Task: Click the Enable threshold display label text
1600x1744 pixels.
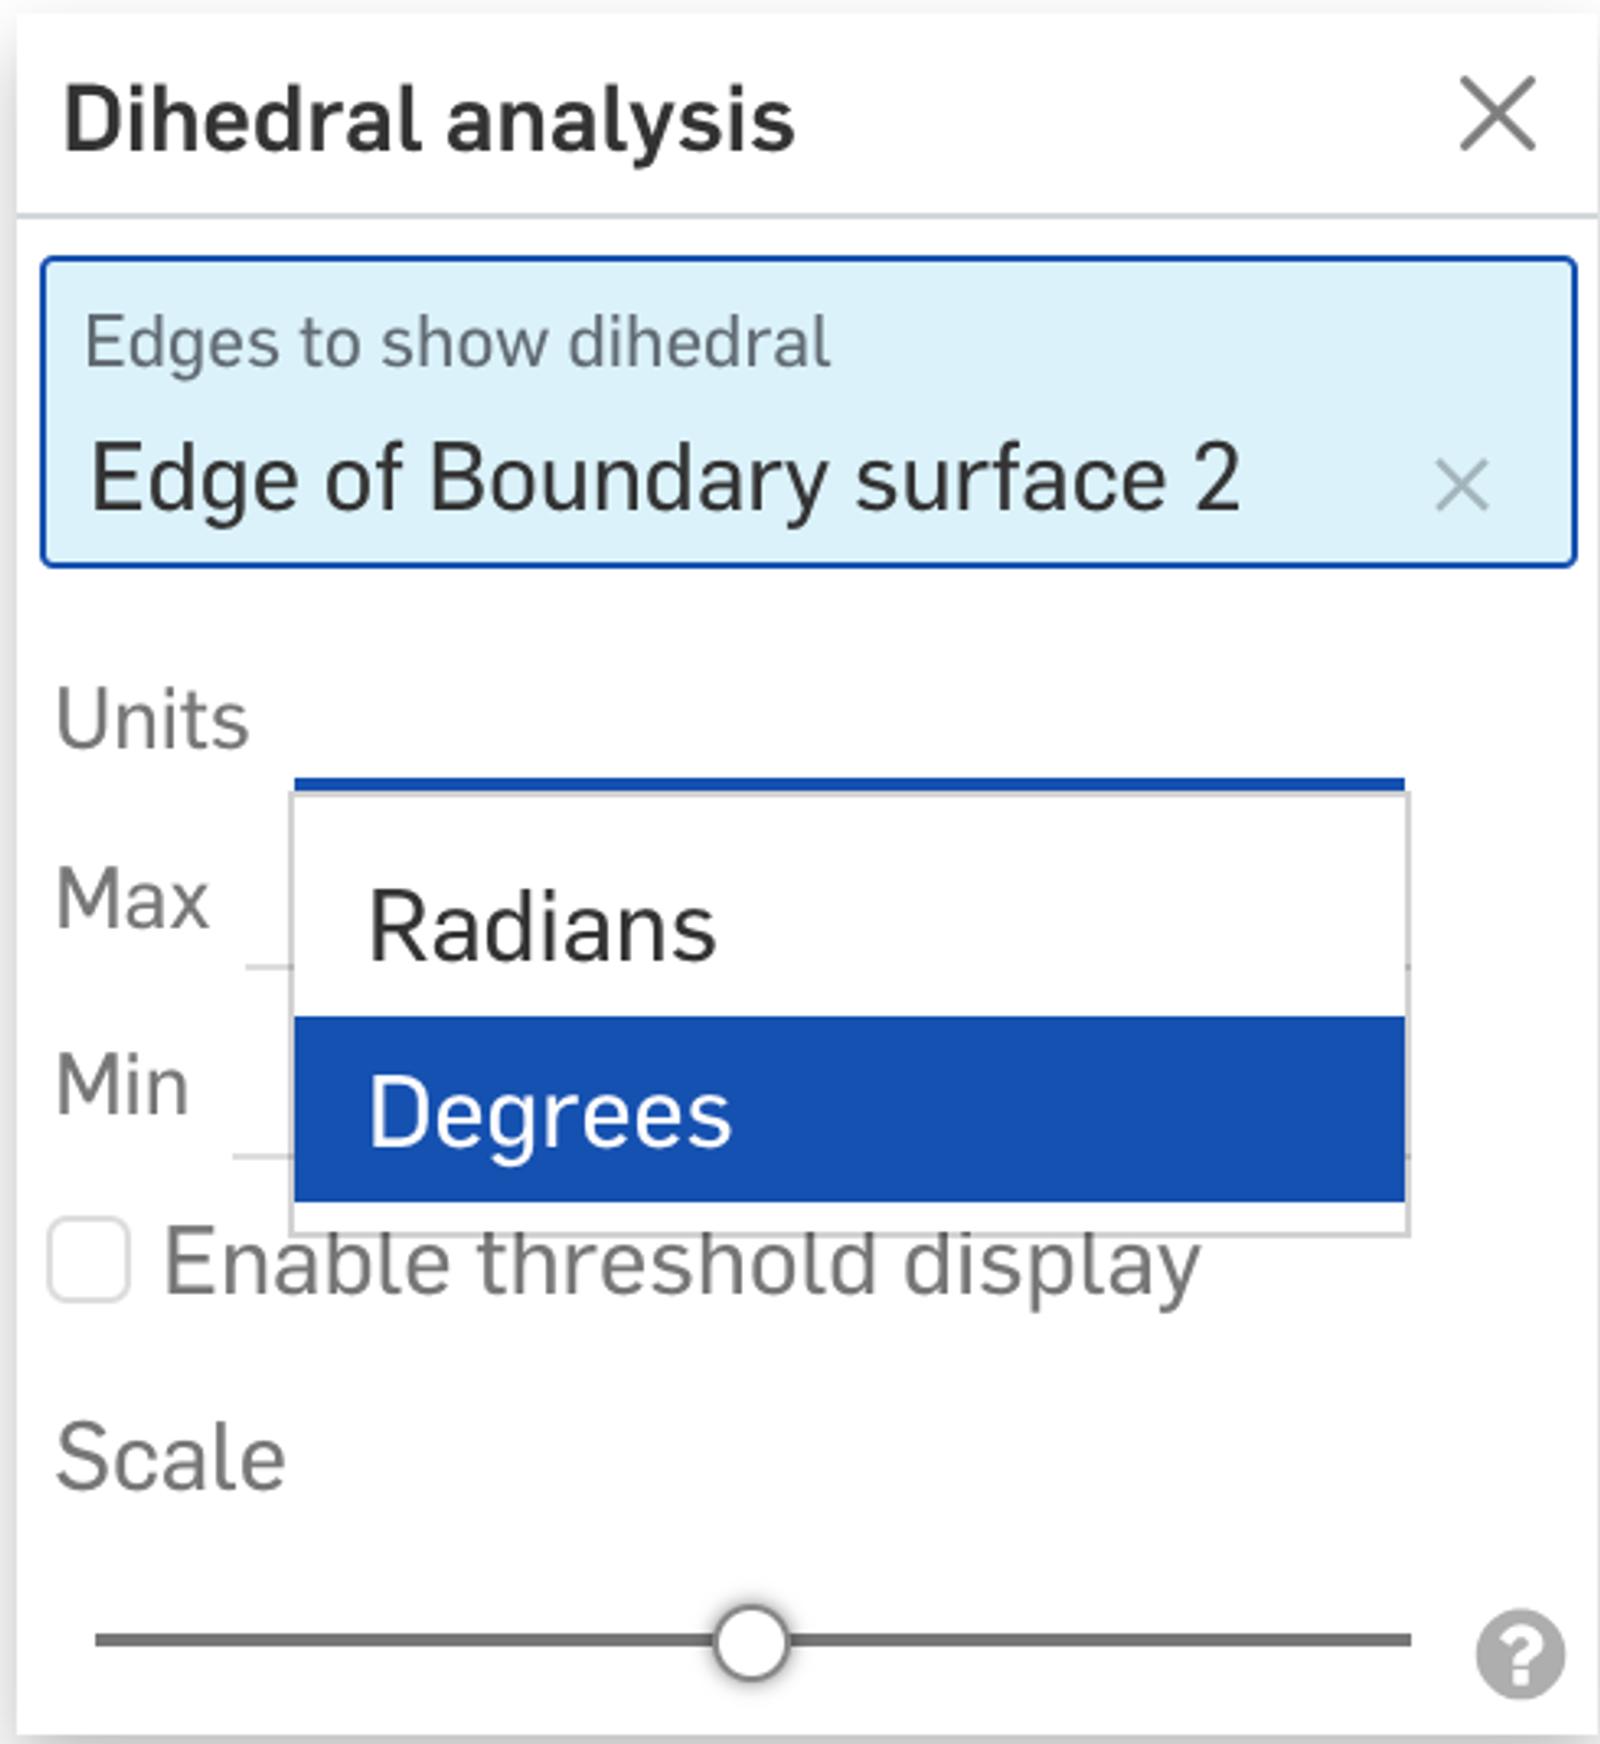Action: 680,1264
